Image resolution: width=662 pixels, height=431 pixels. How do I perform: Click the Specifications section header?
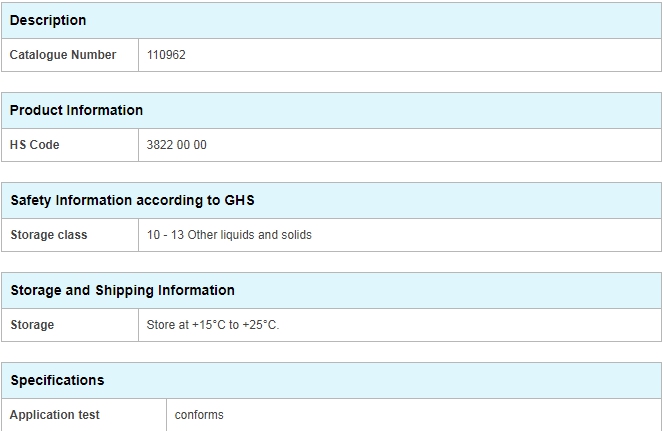[331, 380]
